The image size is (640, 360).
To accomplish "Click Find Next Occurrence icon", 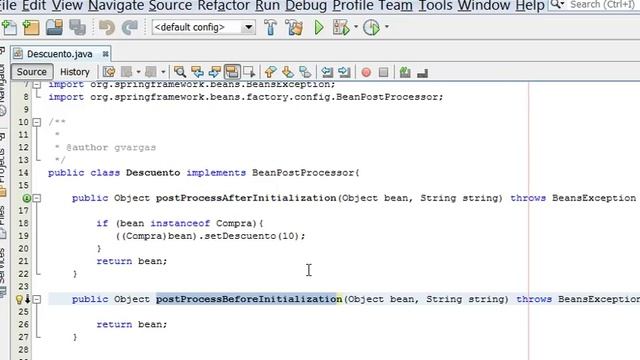I will [x=215, y=72].
